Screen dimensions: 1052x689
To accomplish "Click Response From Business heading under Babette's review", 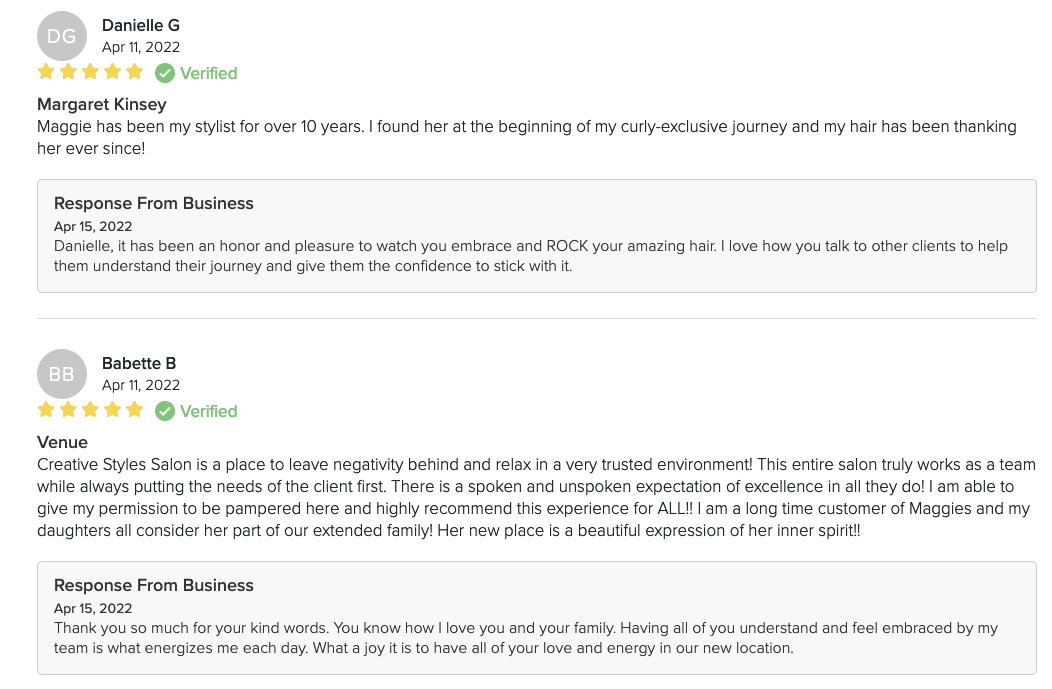I will coord(154,585).
